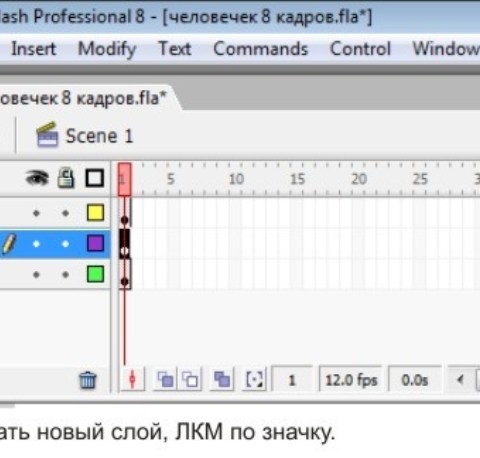Toggle show all layers as outlines square icon
480x458 pixels.
click(95, 178)
